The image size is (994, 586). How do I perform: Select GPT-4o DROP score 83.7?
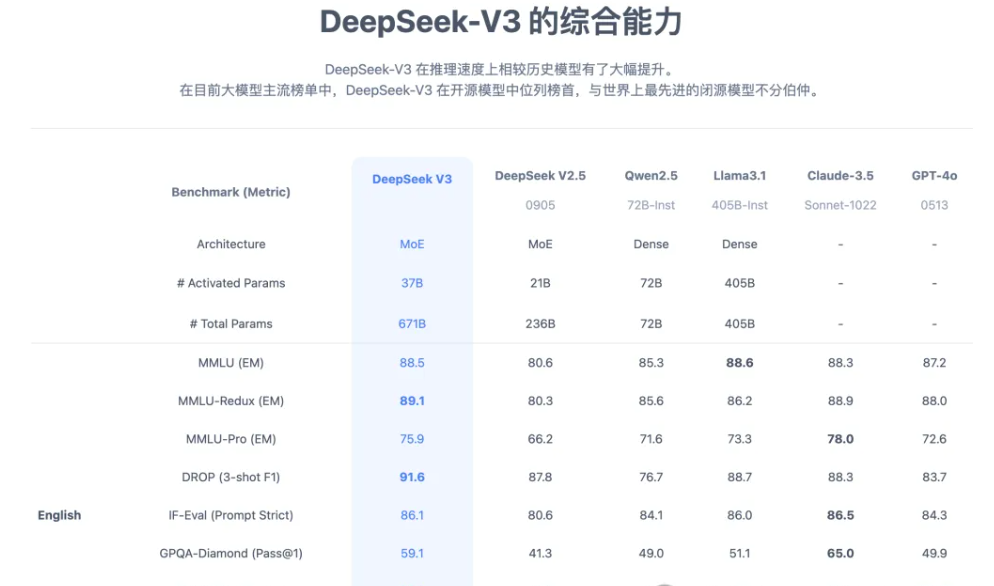pos(934,477)
